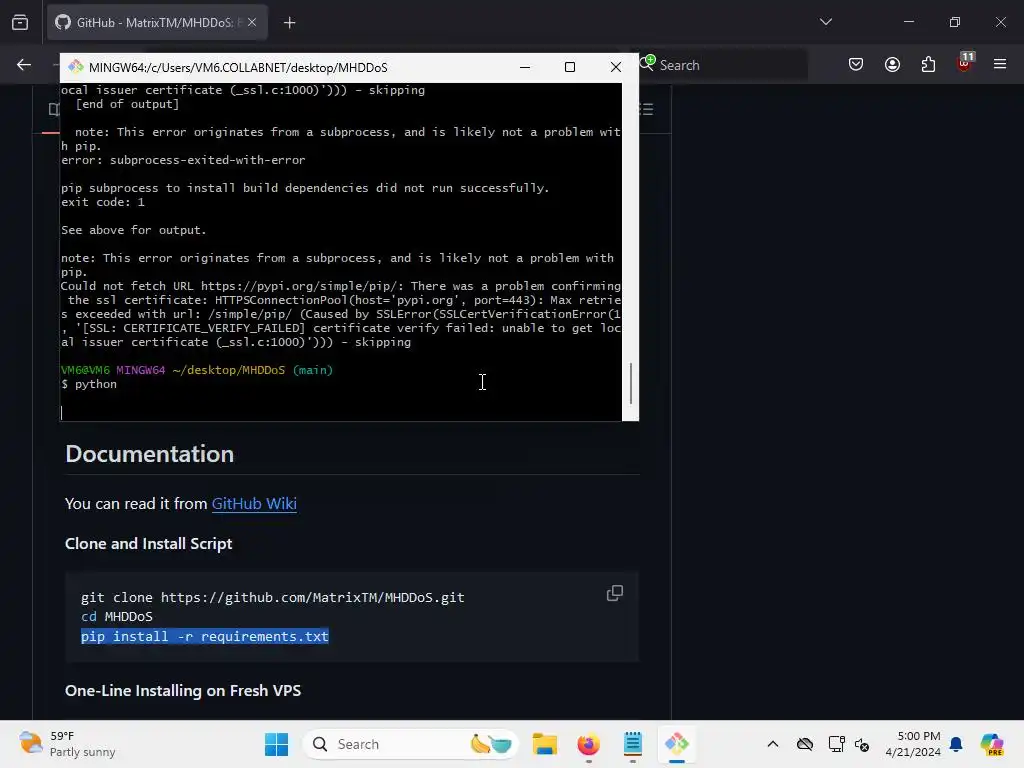The height and width of the screenshot is (768, 1024).
Task: Click the terminal window scrollbar thumb
Action: click(x=631, y=383)
